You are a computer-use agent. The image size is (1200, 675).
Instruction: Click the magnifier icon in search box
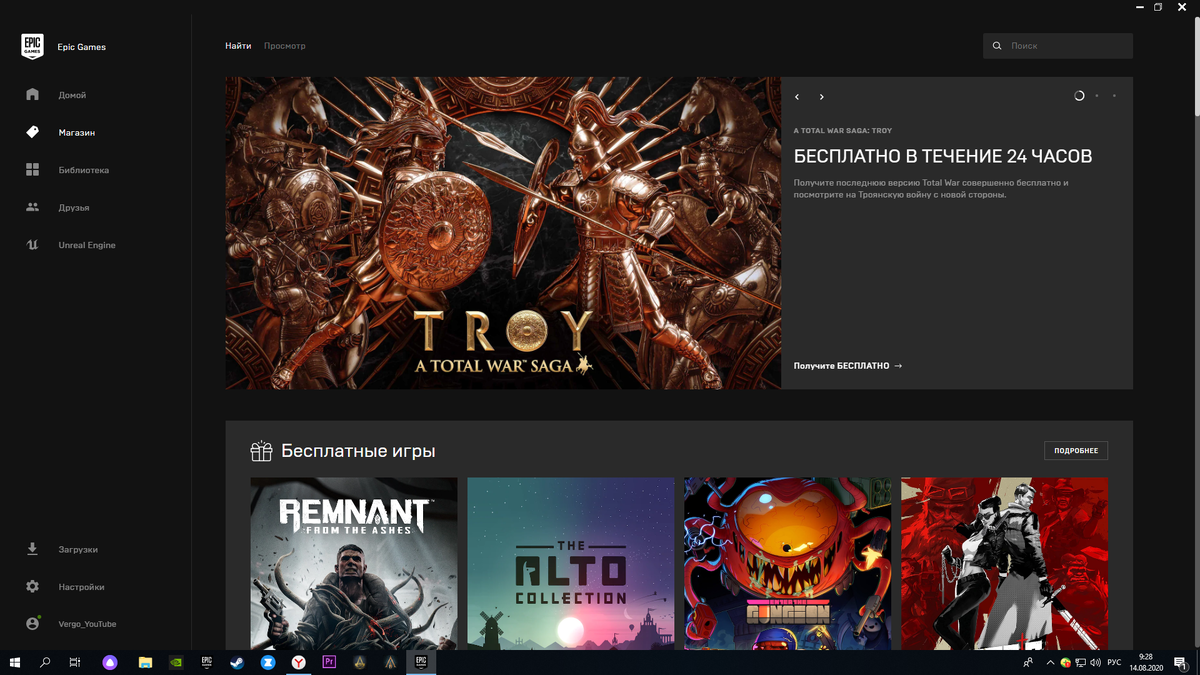click(997, 46)
